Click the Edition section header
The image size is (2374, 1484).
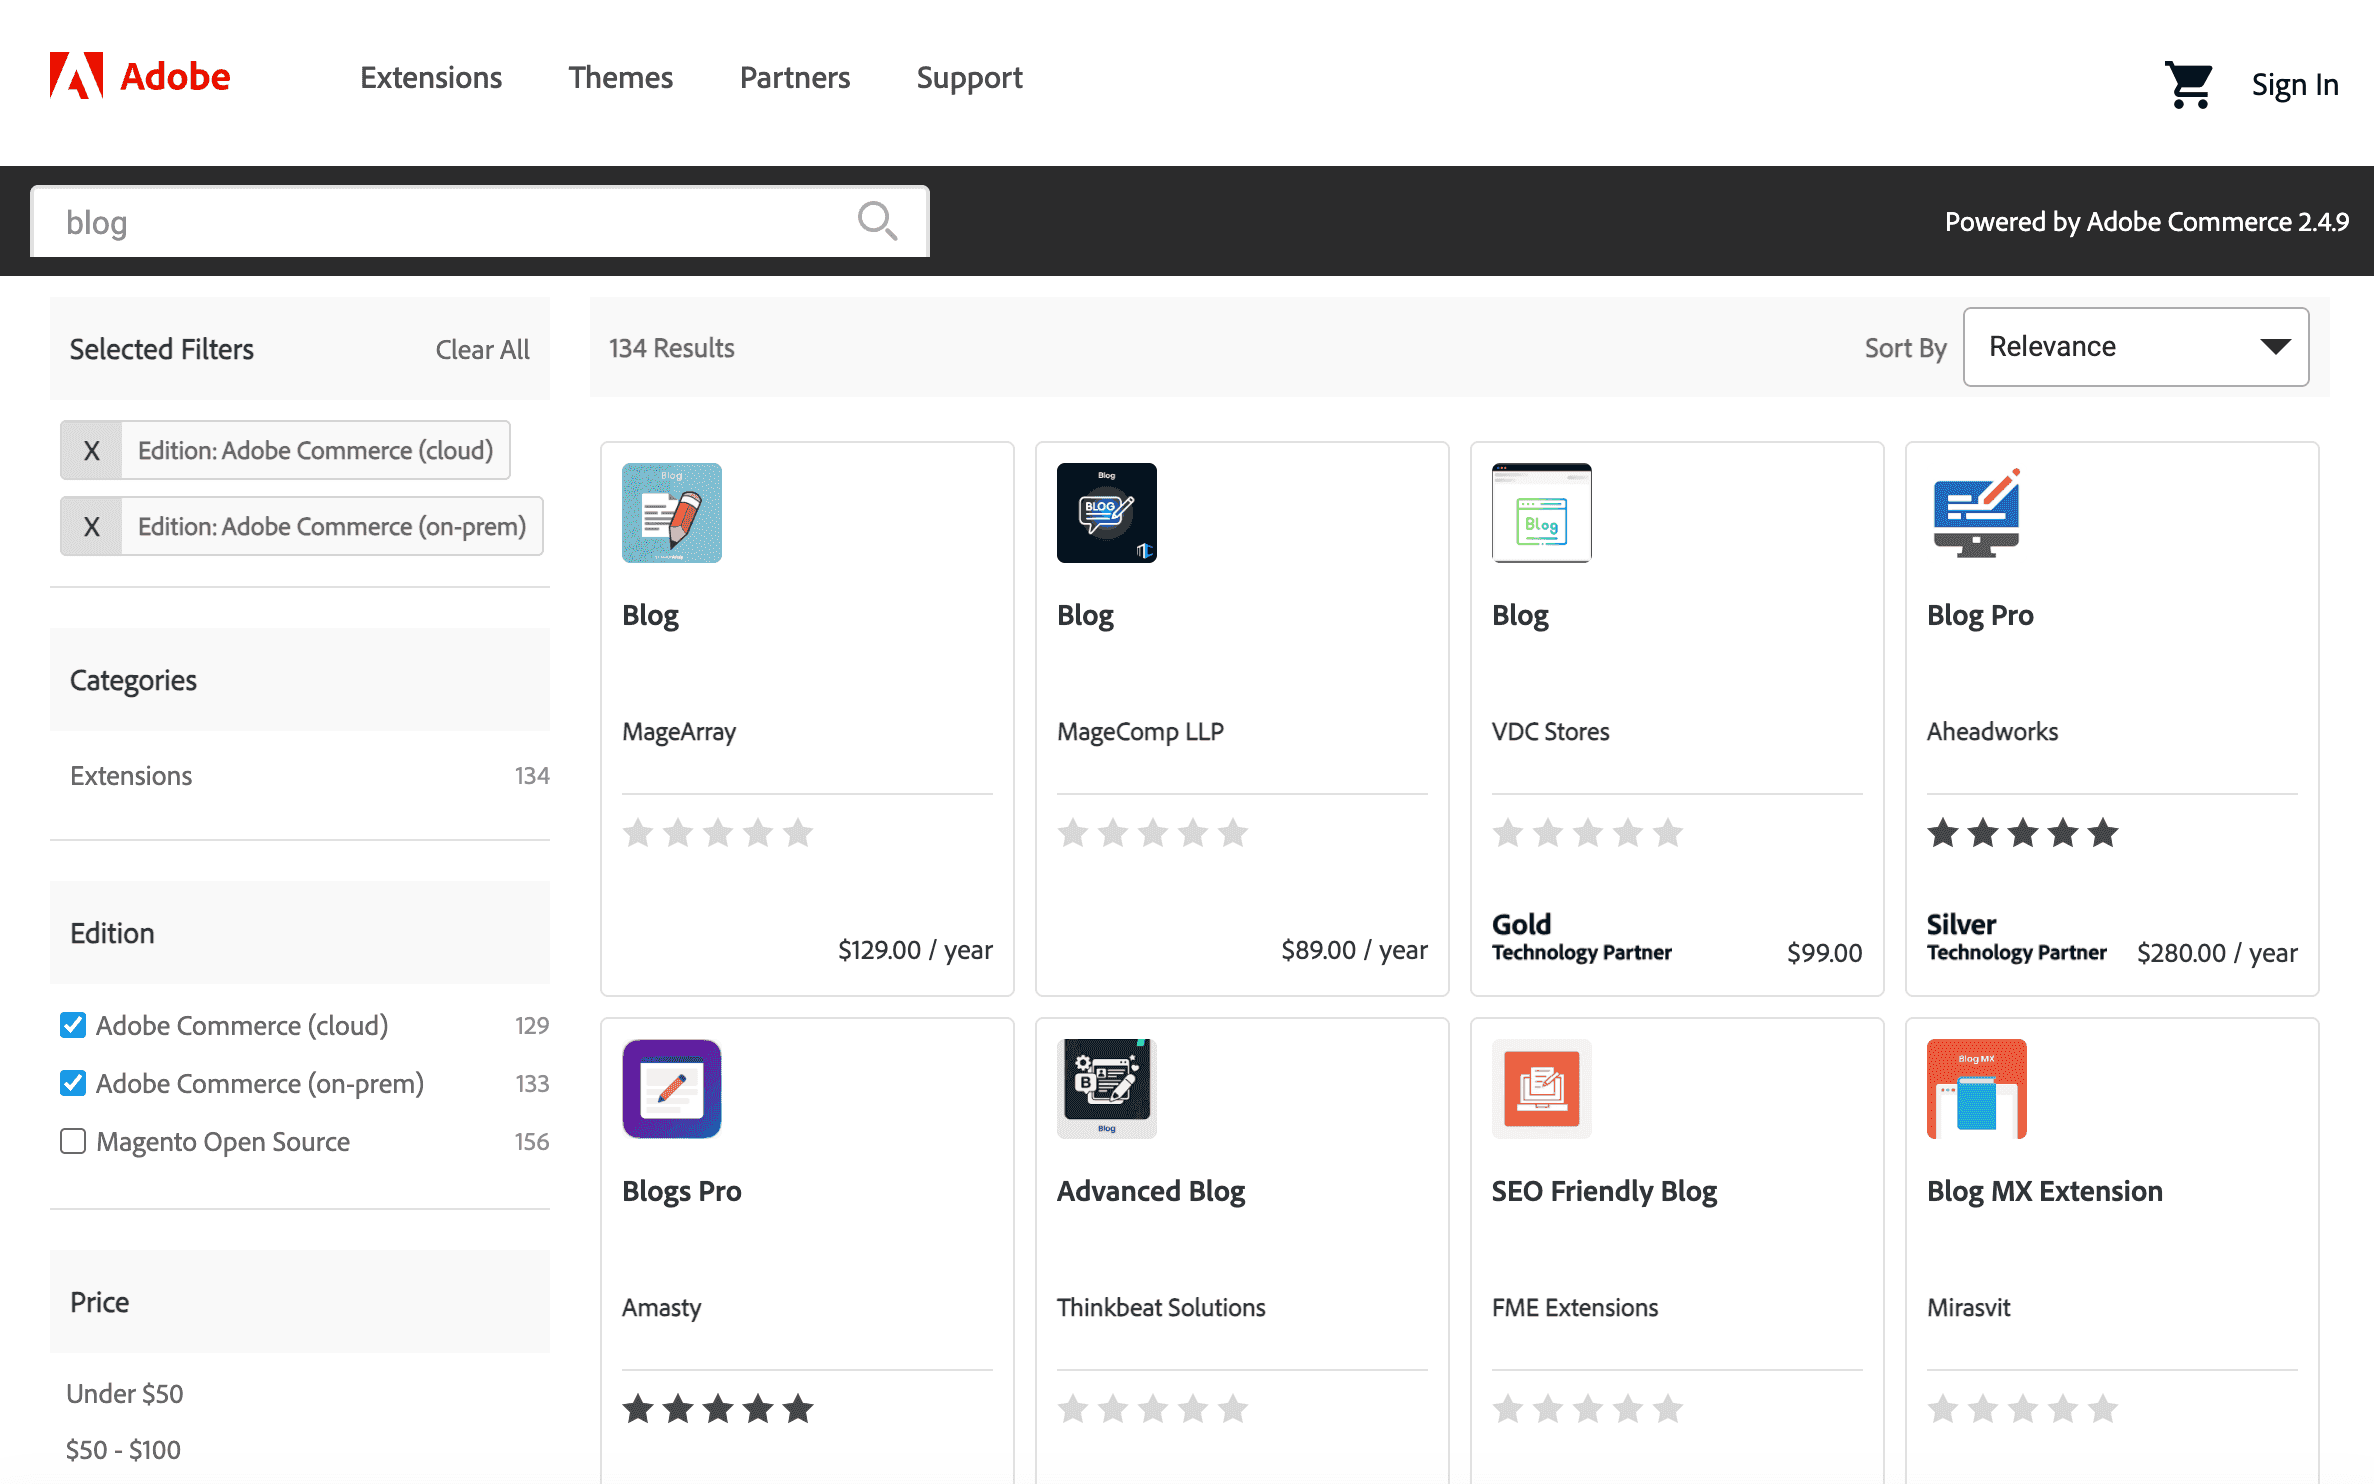pyautogui.click(x=300, y=933)
